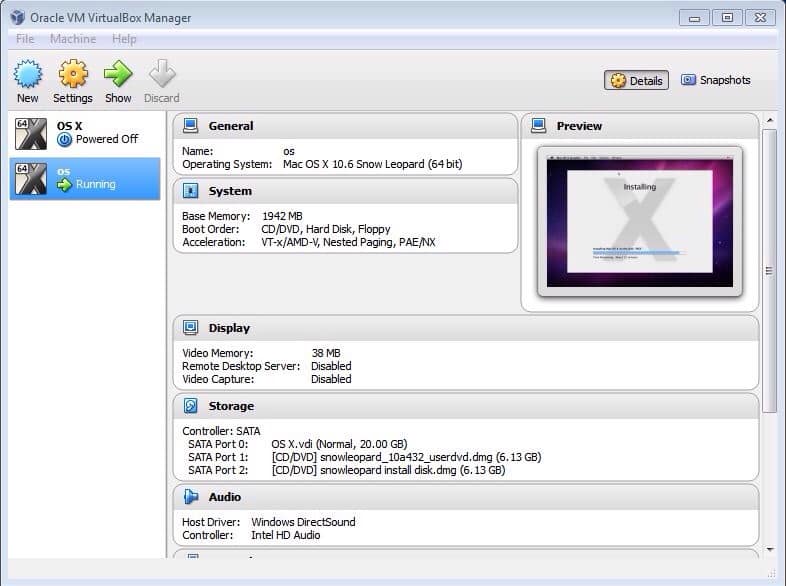
Task: Click the Details gear icon
Action: pyautogui.click(x=618, y=80)
